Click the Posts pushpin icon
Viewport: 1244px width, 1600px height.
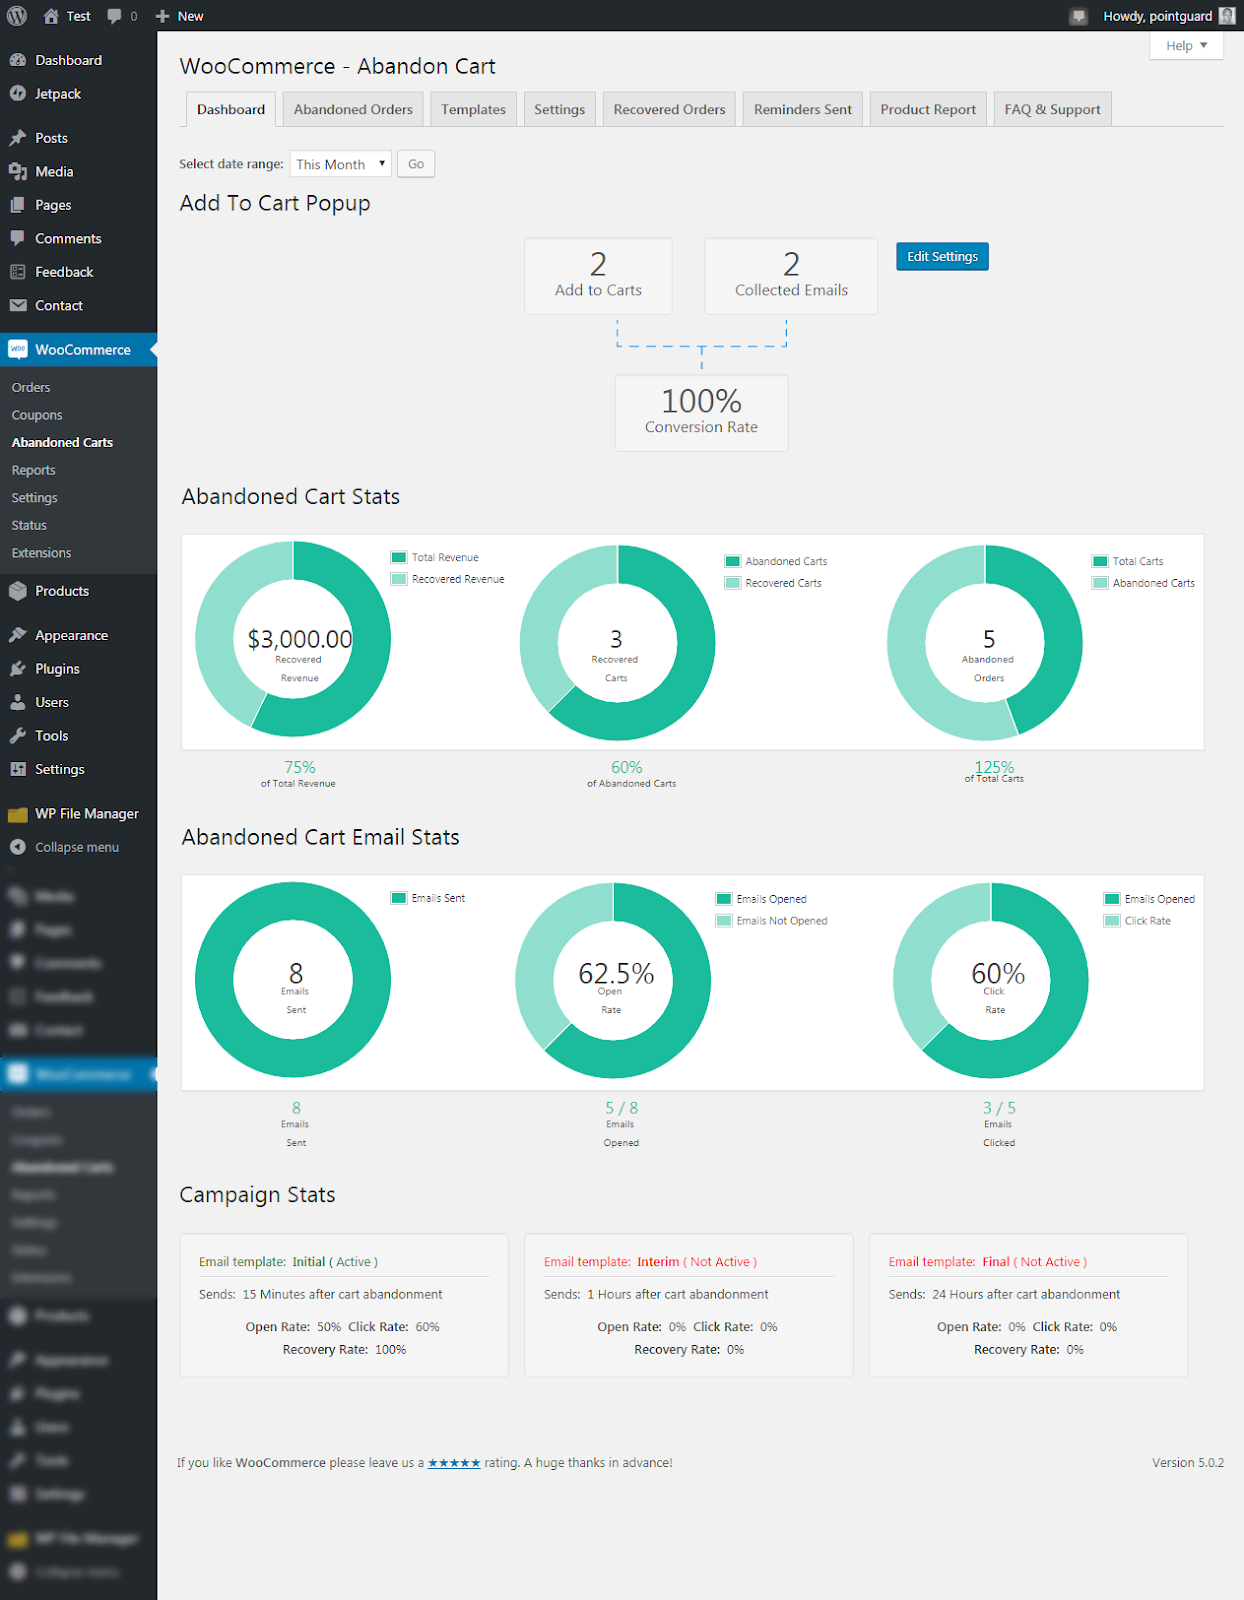point(18,138)
